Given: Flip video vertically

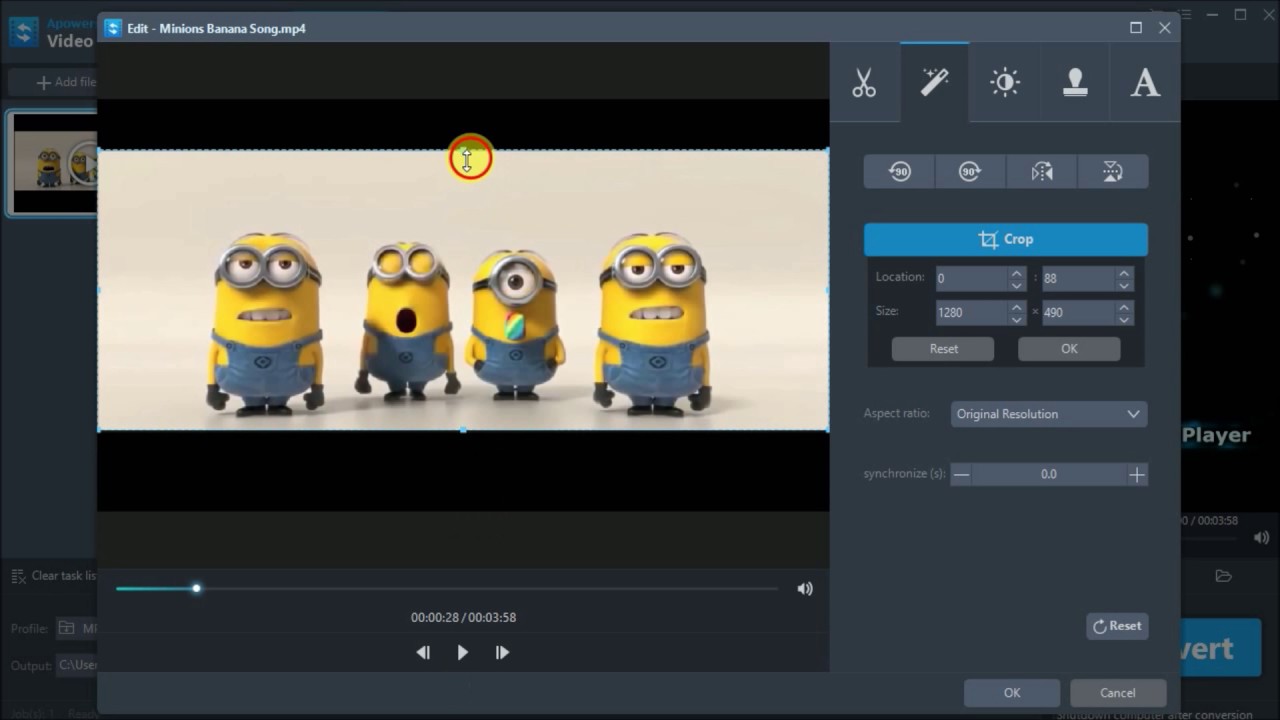Looking at the screenshot, I should tap(1113, 172).
